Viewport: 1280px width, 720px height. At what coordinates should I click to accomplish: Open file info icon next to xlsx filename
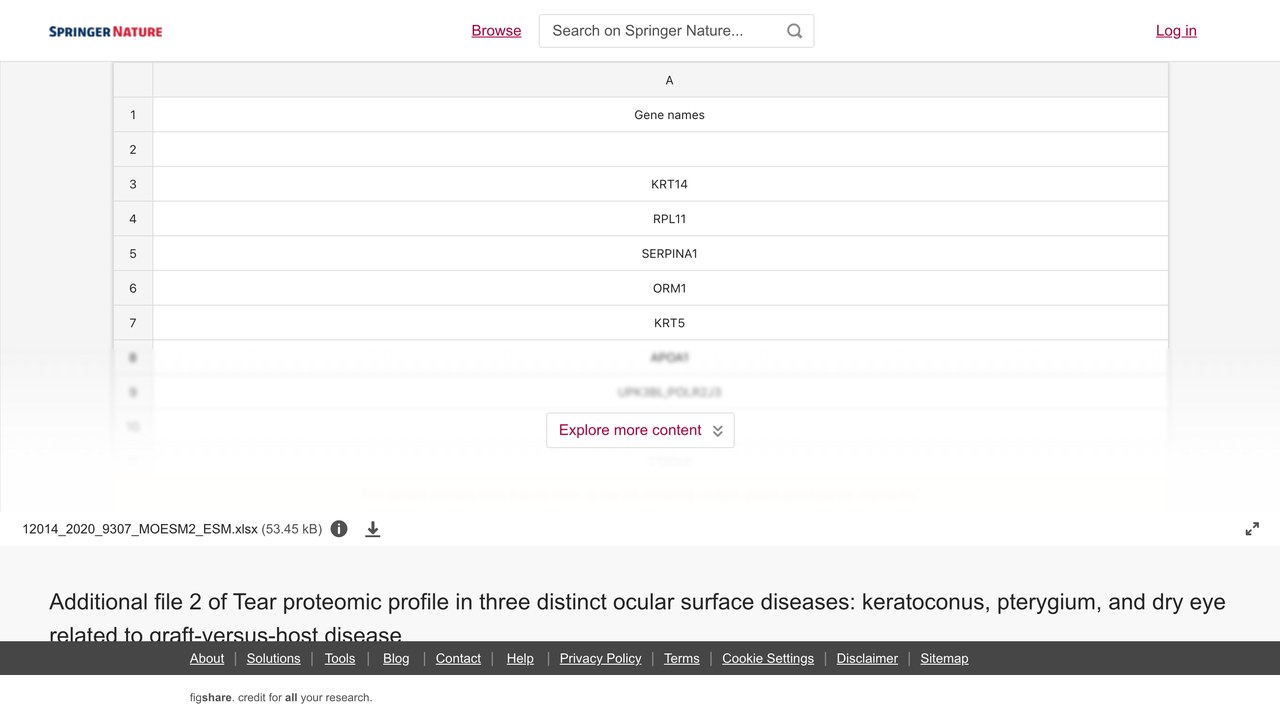pos(339,529)
